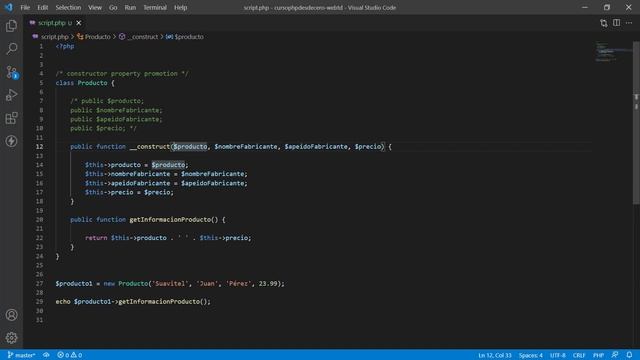The image size is (640, 360).
Task: Open Source Control view with badge
Action: click(11, 72)
